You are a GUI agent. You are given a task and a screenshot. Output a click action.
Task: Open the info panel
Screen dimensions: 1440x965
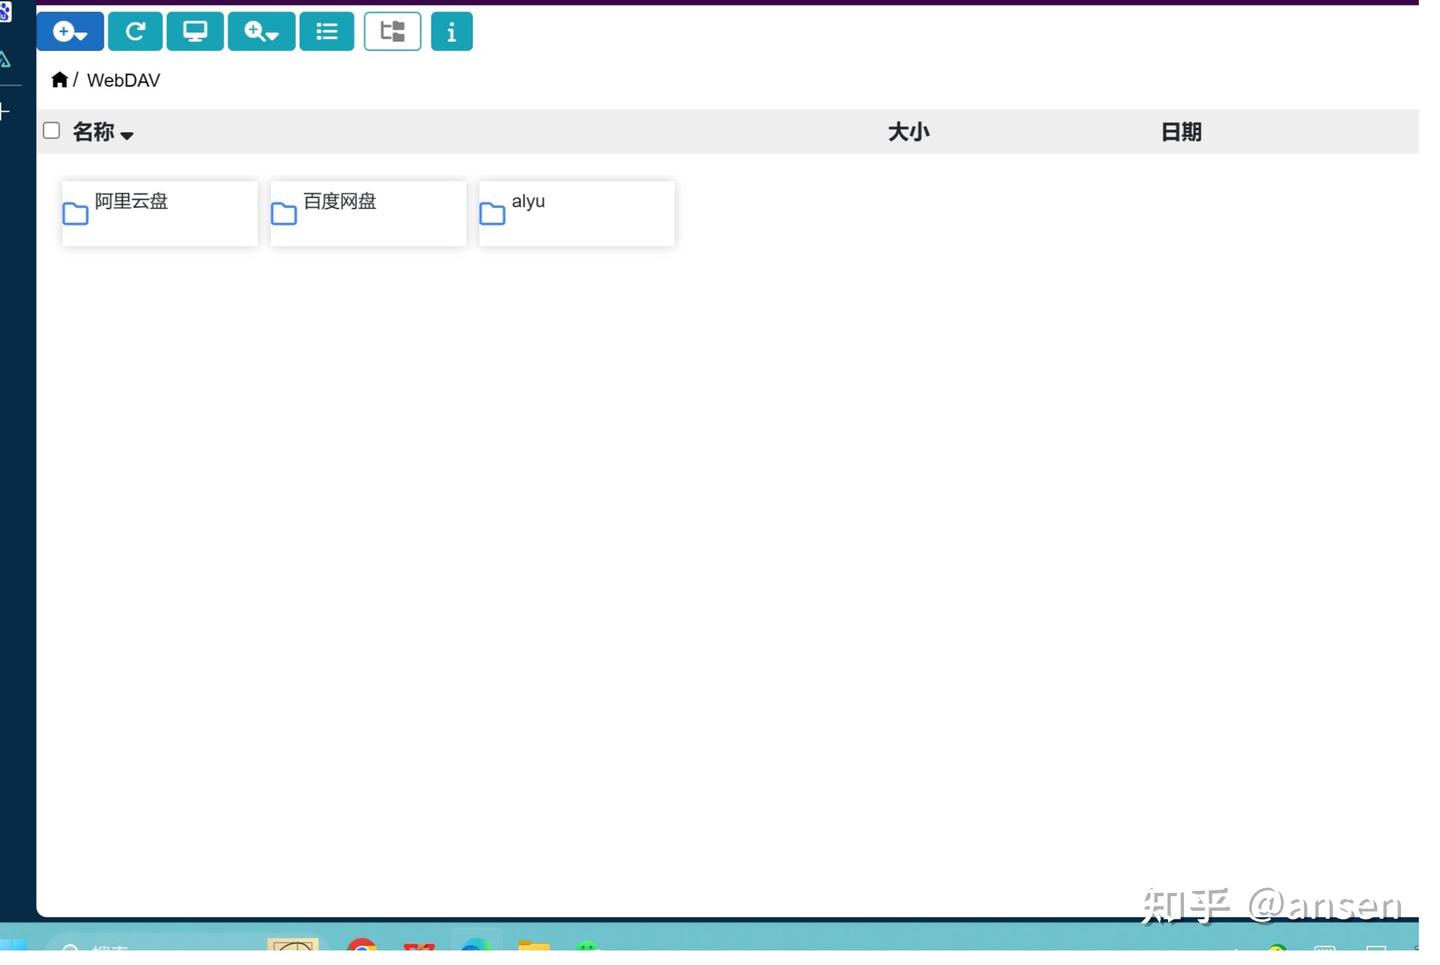452,31
